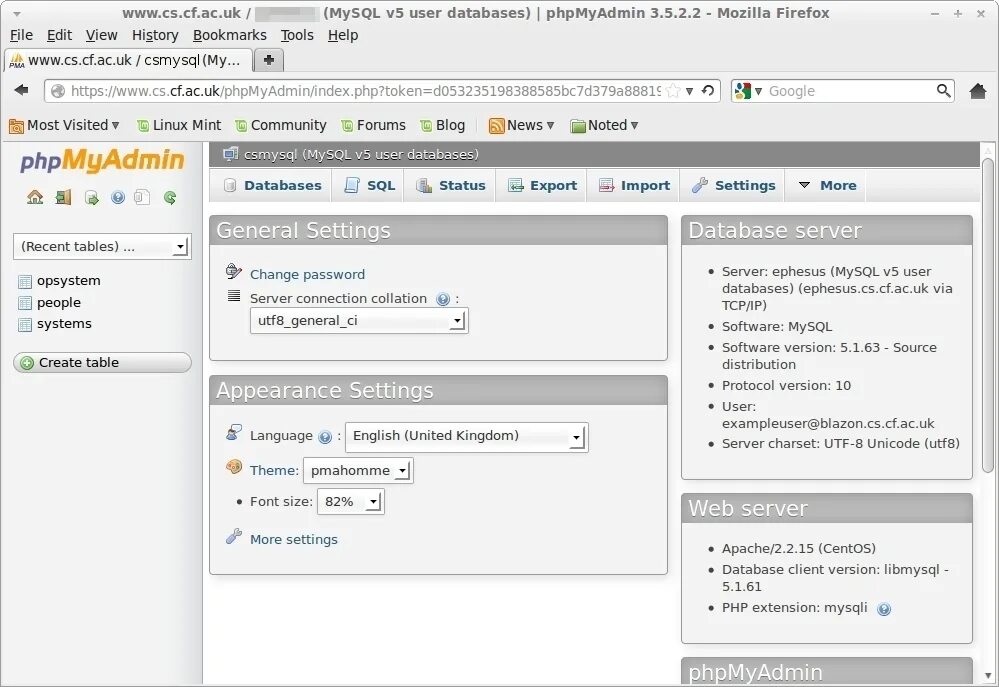This screenshot has height=687, width=999.
Task: Open a new browser tab
Action: [x=269, y=60]
